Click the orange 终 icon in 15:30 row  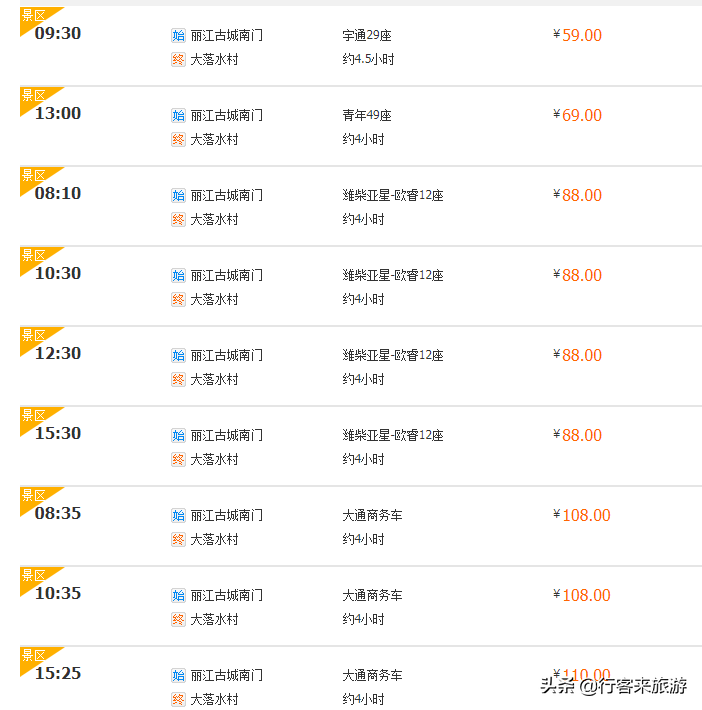(x=178, y=460)
